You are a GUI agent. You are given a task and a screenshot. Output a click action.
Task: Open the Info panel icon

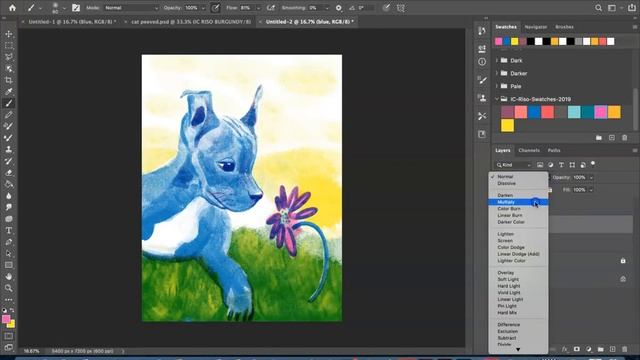pos(482,62)
